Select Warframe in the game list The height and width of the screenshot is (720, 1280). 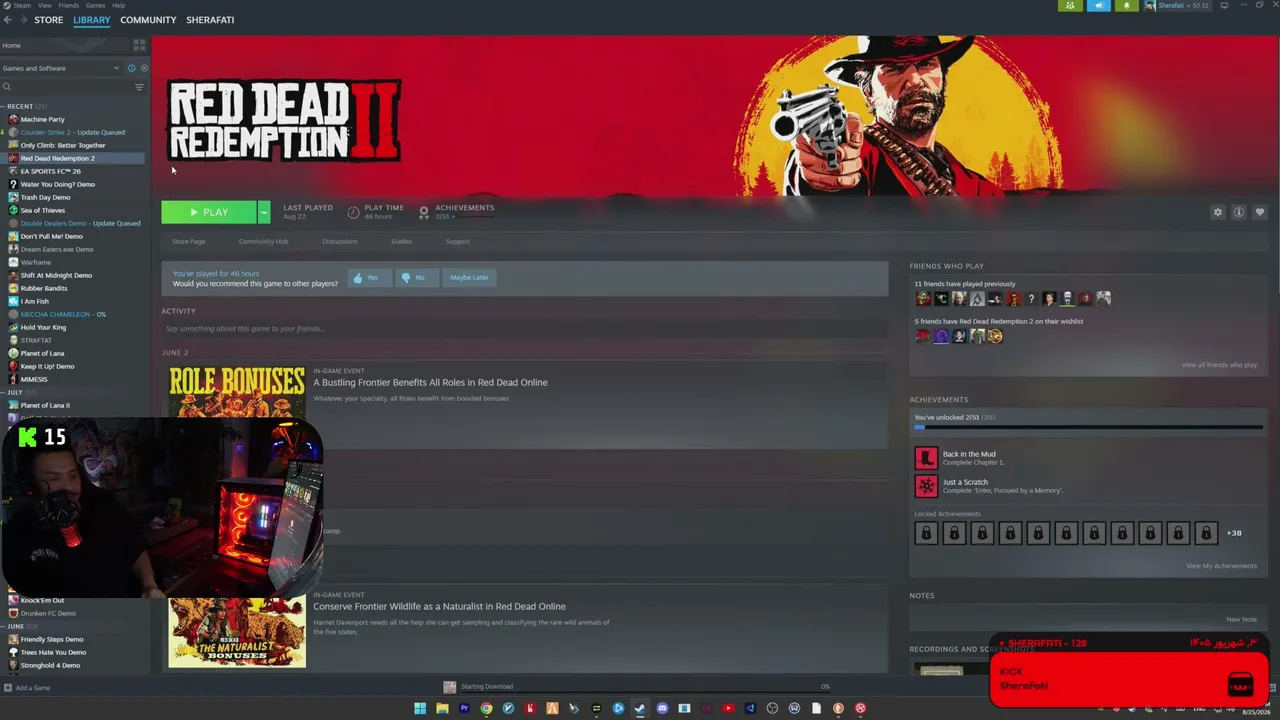[x=35, y=262]
